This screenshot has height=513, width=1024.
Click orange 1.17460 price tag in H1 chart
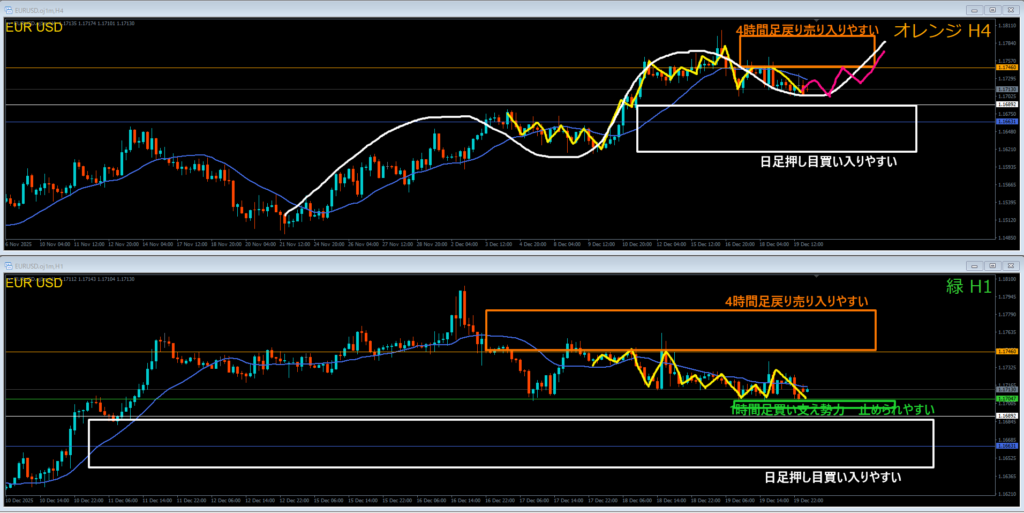1006,351
